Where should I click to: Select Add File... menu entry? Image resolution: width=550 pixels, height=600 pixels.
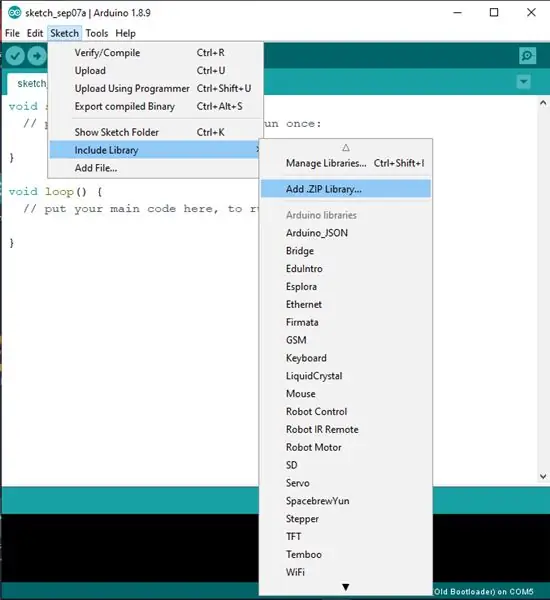(x=155, y=168)
